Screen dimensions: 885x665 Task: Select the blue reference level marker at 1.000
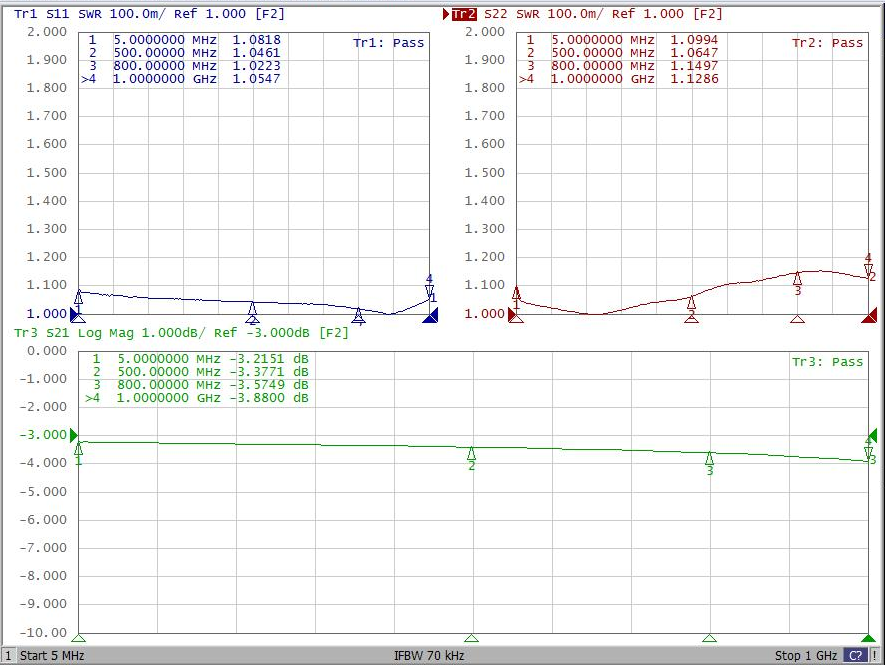(74, 313)
